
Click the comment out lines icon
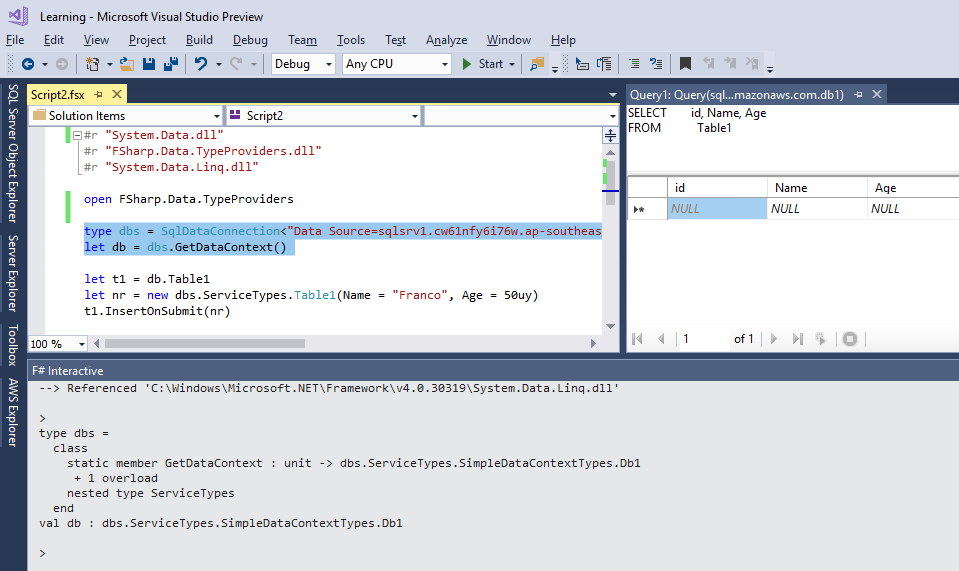634,64
